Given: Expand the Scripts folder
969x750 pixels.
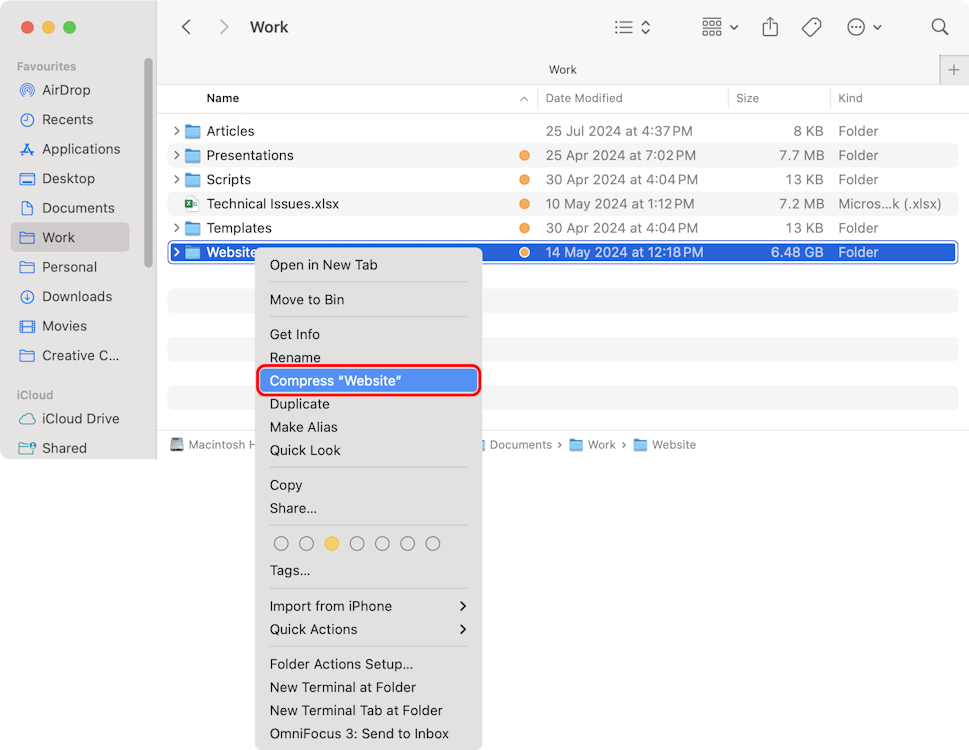Looking at the screenshot, I should (176, 180).
